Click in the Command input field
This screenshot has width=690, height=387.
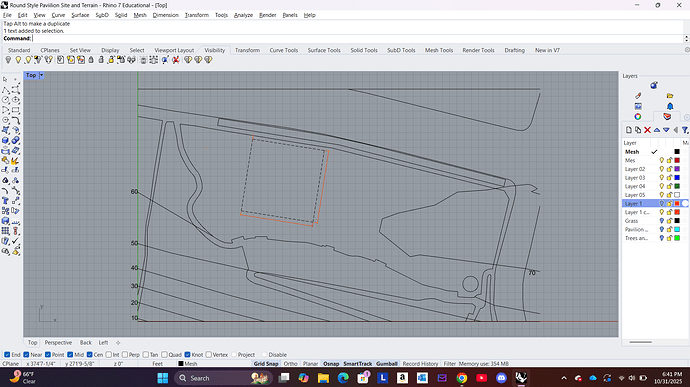click(357, 38)
